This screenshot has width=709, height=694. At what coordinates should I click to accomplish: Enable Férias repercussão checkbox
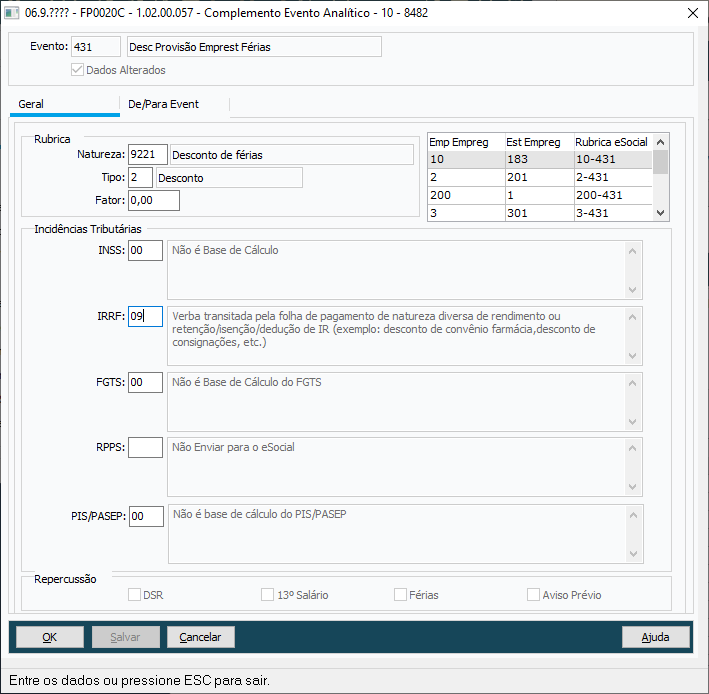tap(400, 595)
